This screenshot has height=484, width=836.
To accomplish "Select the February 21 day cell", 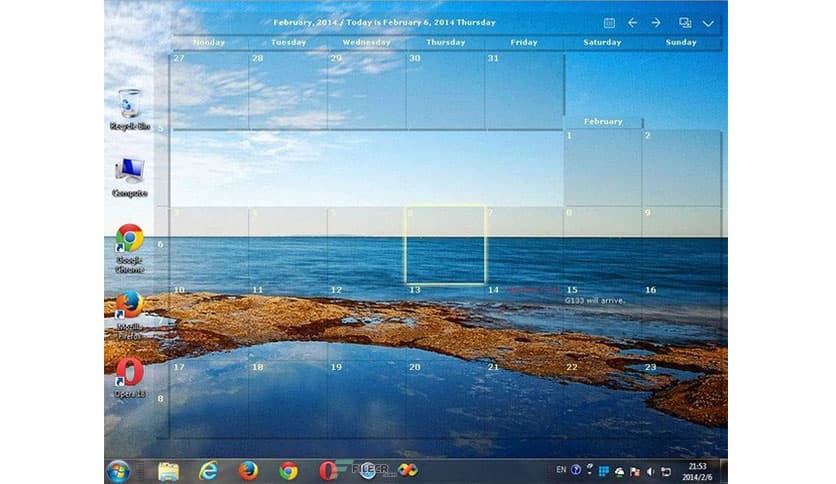I will 524,400.
